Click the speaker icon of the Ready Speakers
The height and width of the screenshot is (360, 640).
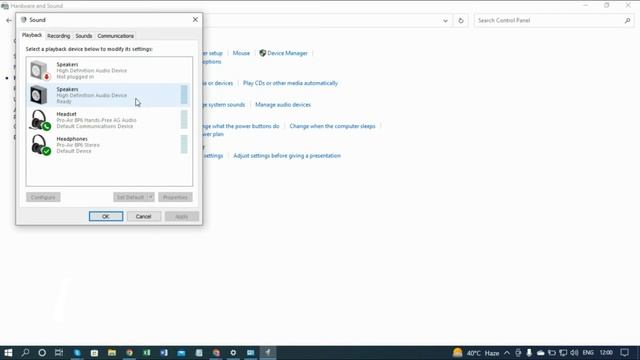pos(39,95)
